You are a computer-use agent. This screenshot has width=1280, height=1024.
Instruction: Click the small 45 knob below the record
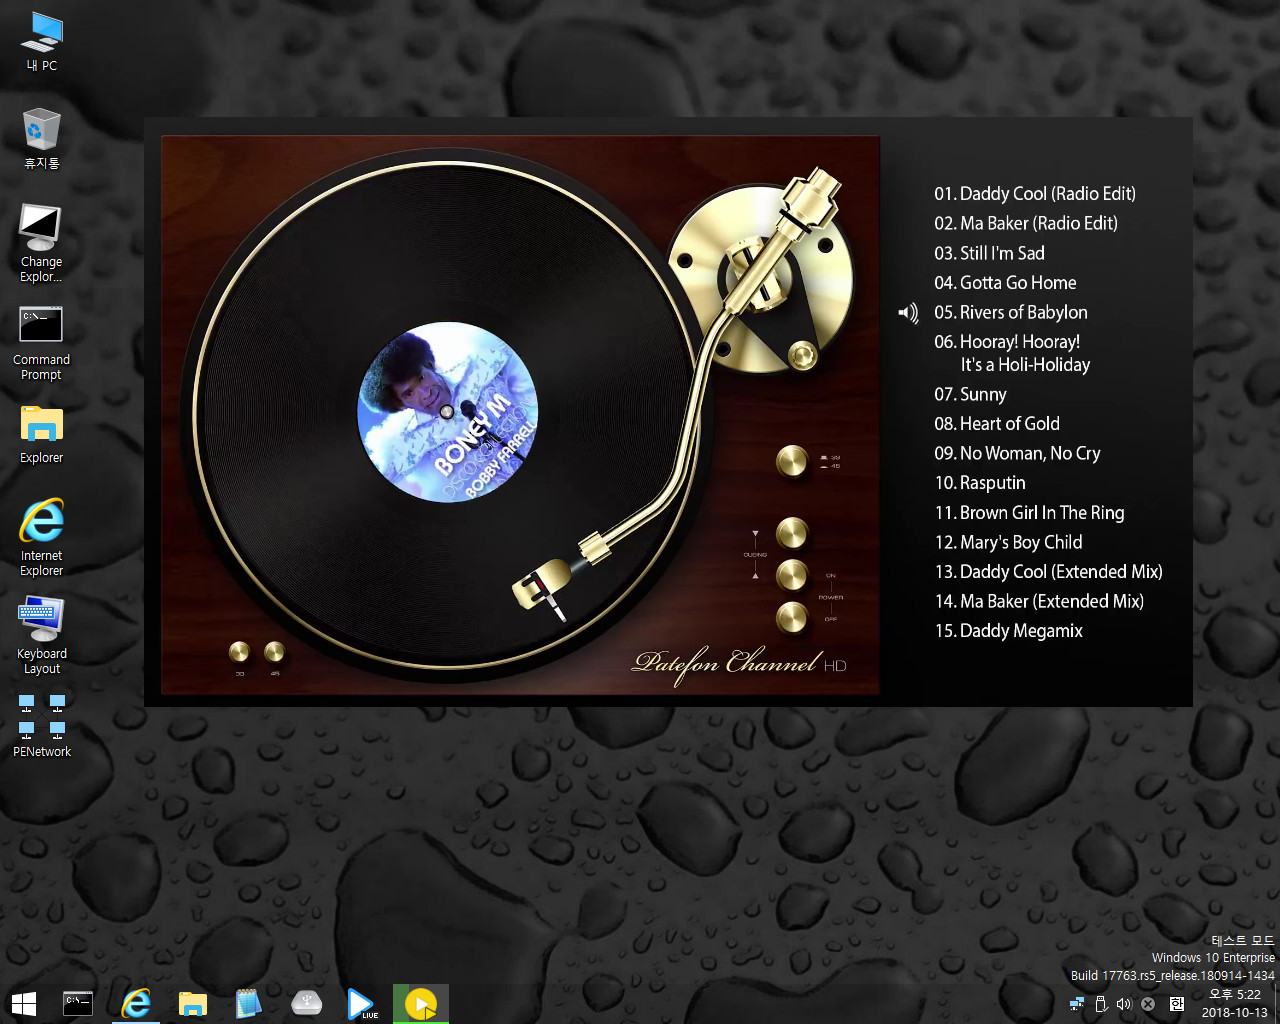point(274,653)
